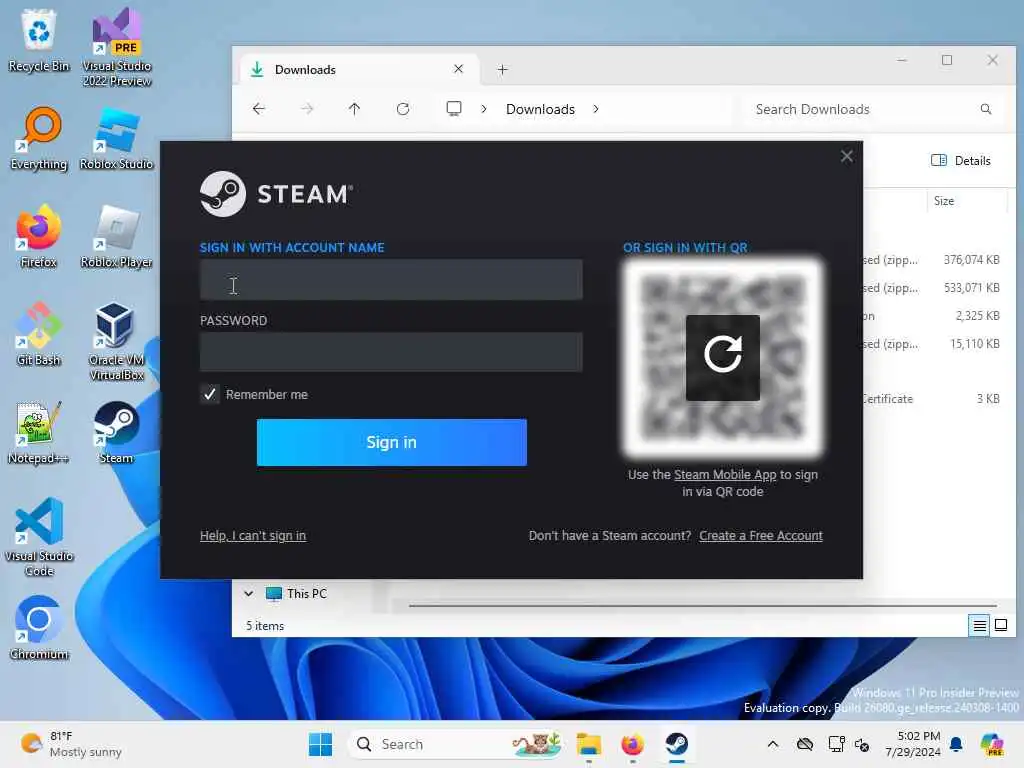Image resolution: width=1024 pixels, height=768 pixels.
Task: Show hidden system tray icons
Action: (773, 744)
